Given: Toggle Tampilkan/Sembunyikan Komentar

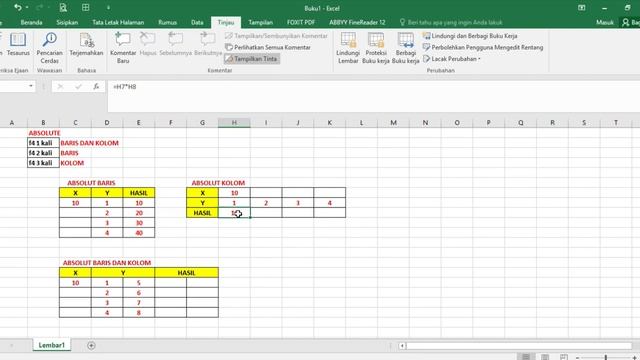Looking at the screenshot, I should (x=277, y=36).
